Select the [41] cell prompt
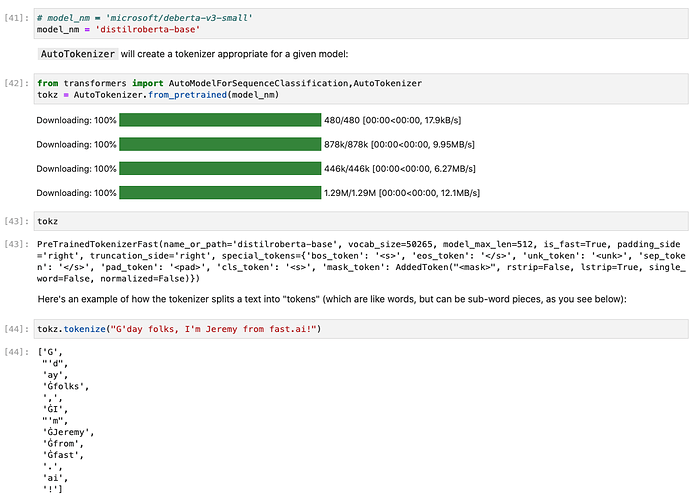This screenshot has height=499, width=690. coord(16,18)
